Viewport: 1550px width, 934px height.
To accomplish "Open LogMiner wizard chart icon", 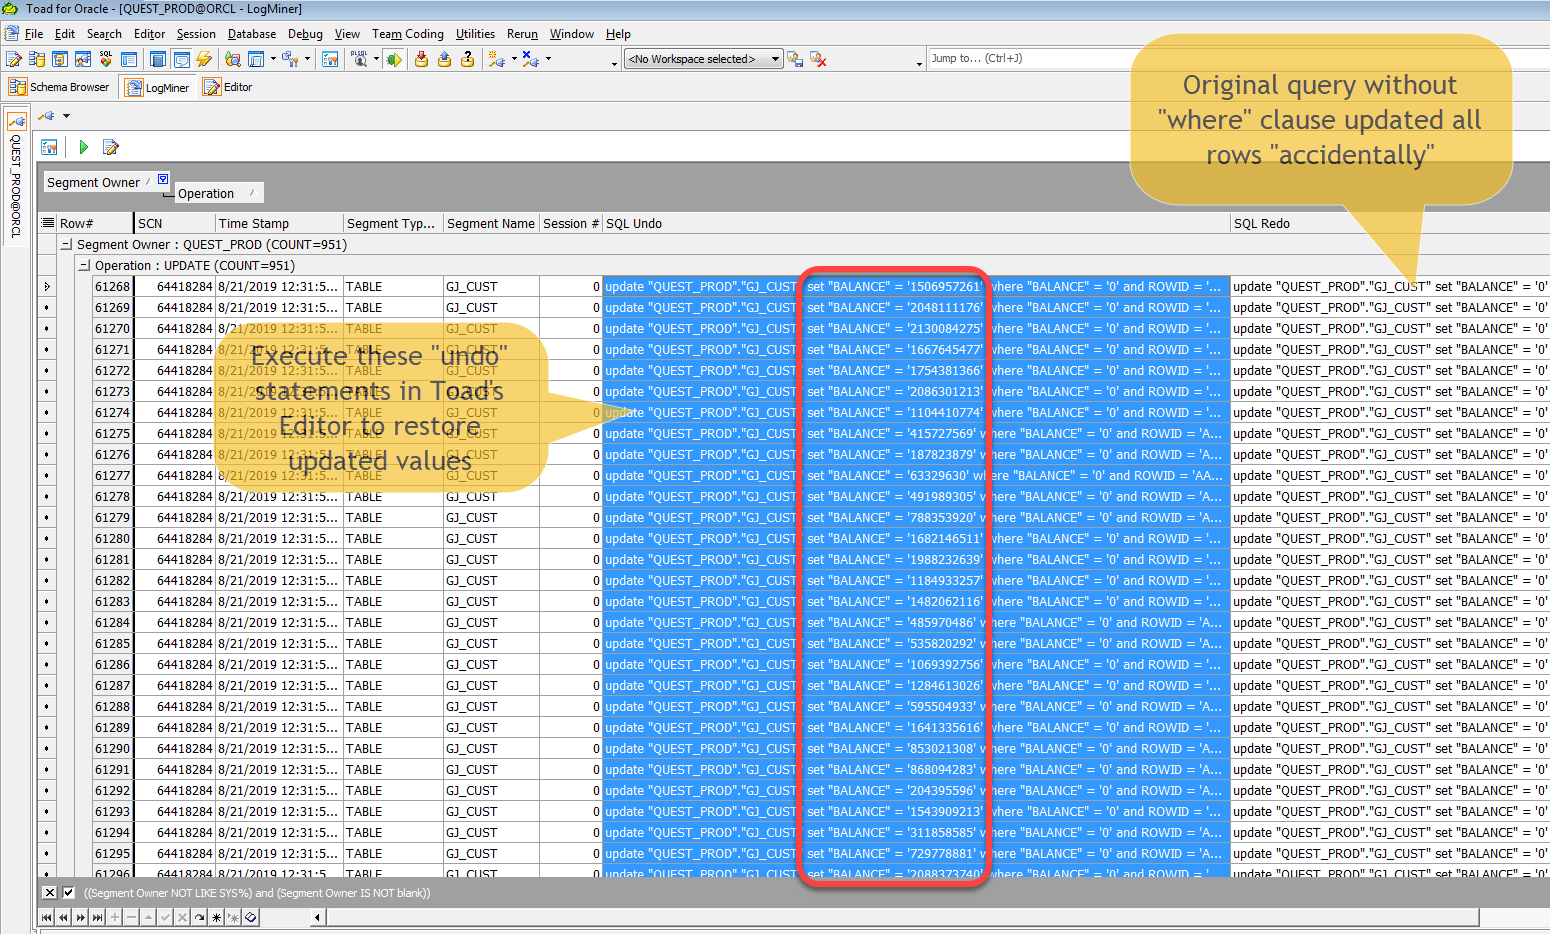I will pyautogui.click(x=49, y=147).
